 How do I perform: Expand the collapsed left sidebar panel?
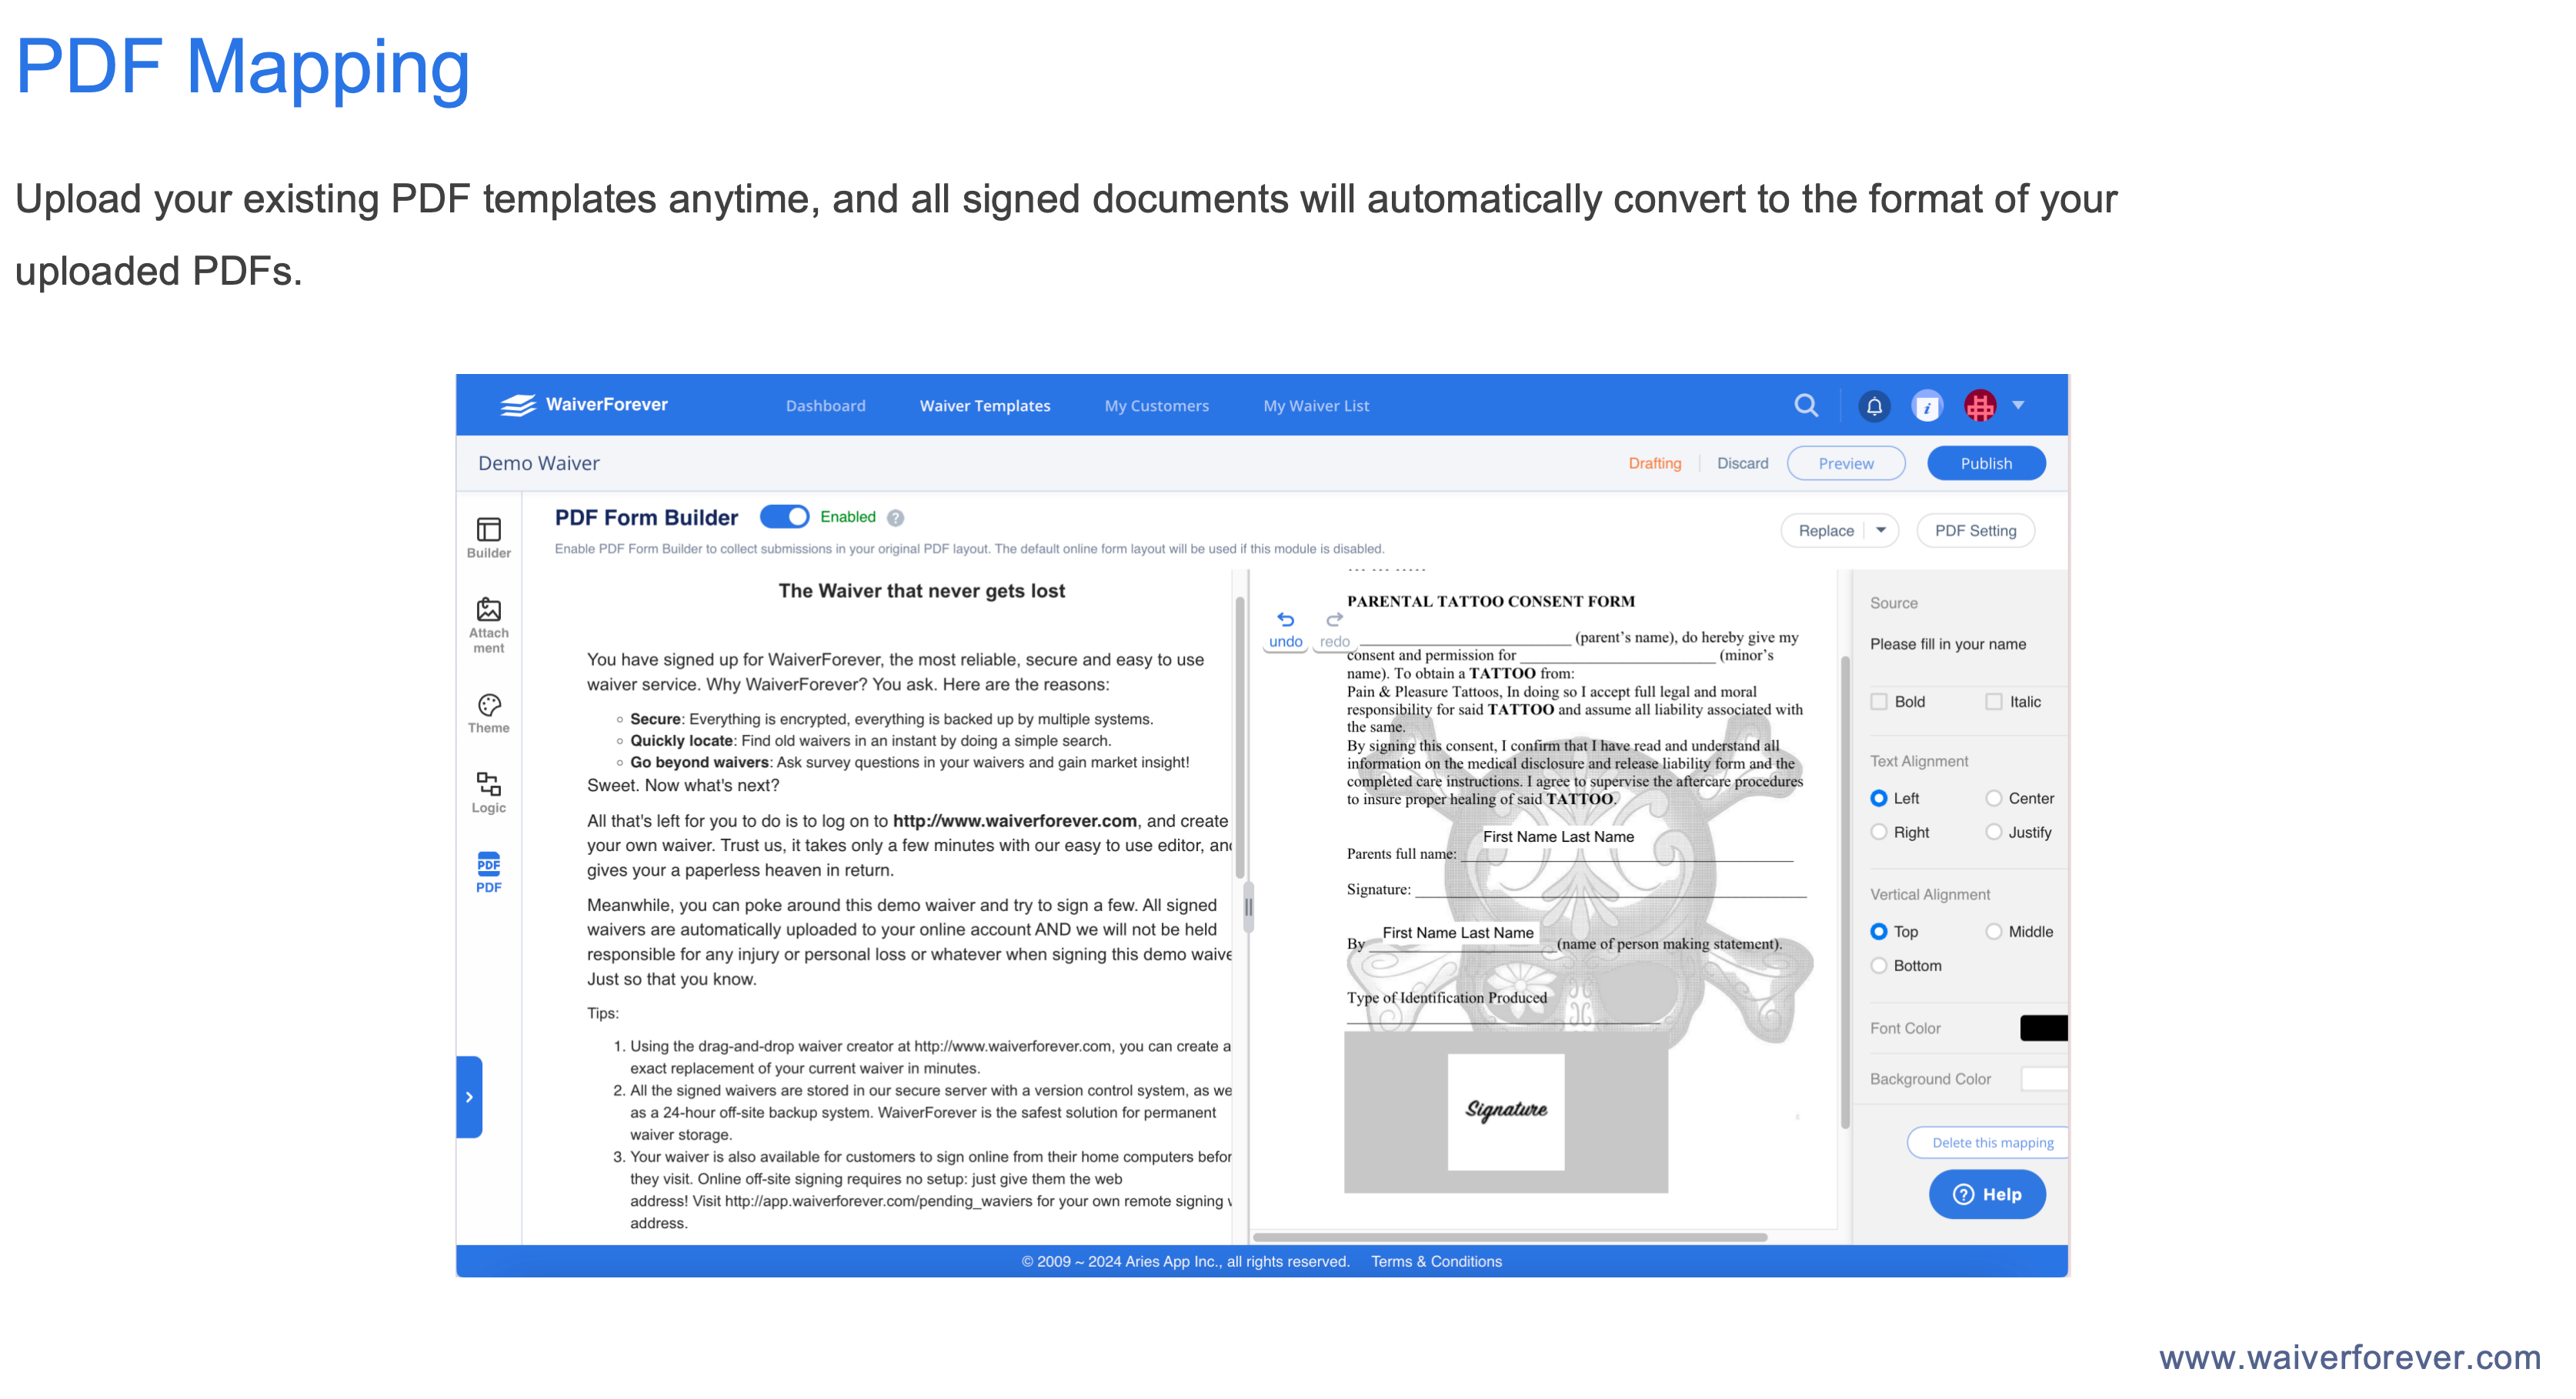click(470, 1097)
